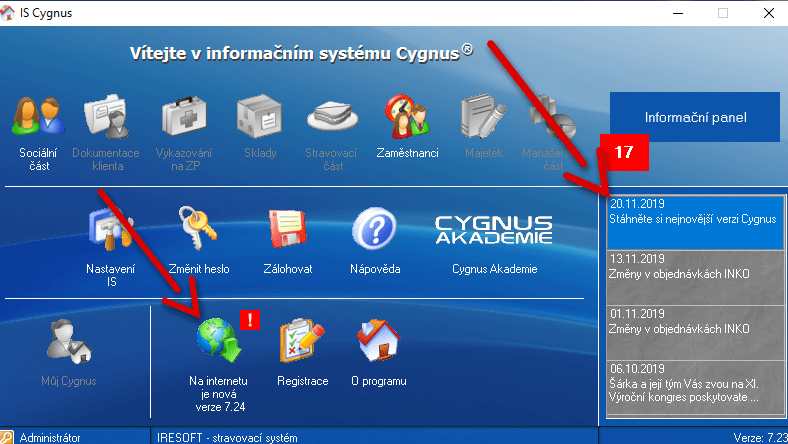Open the Sklady warehouse box icon

coord(259,116)
